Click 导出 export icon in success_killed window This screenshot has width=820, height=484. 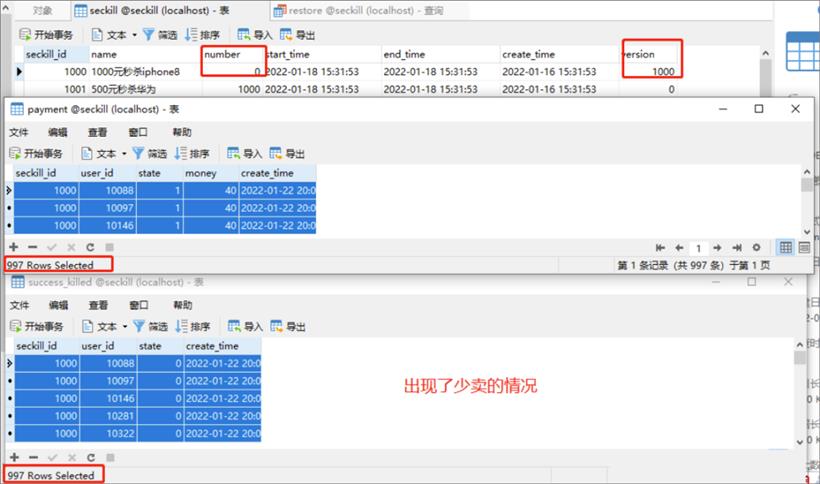coord(288,327)
